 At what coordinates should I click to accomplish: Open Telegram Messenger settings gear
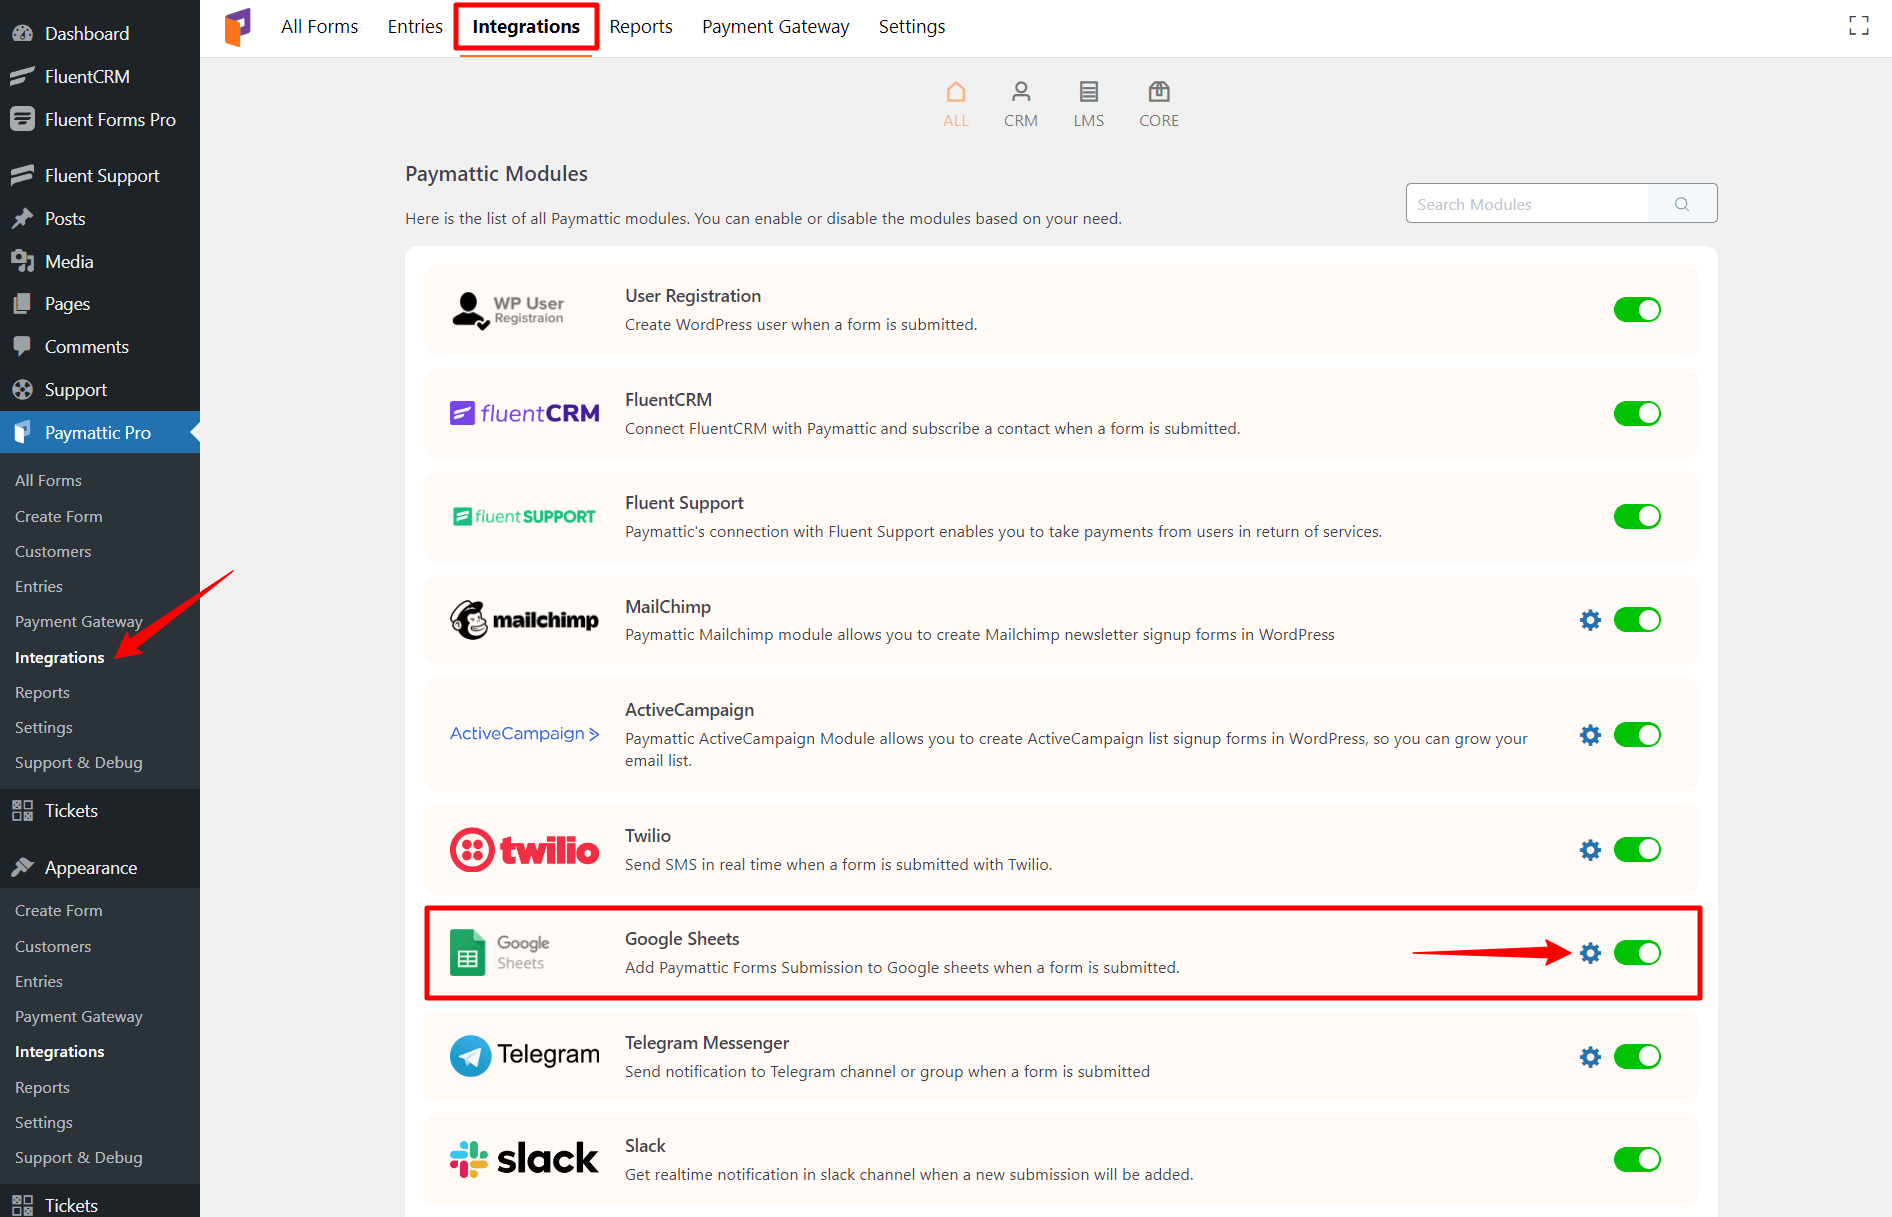[1590, 1057]
